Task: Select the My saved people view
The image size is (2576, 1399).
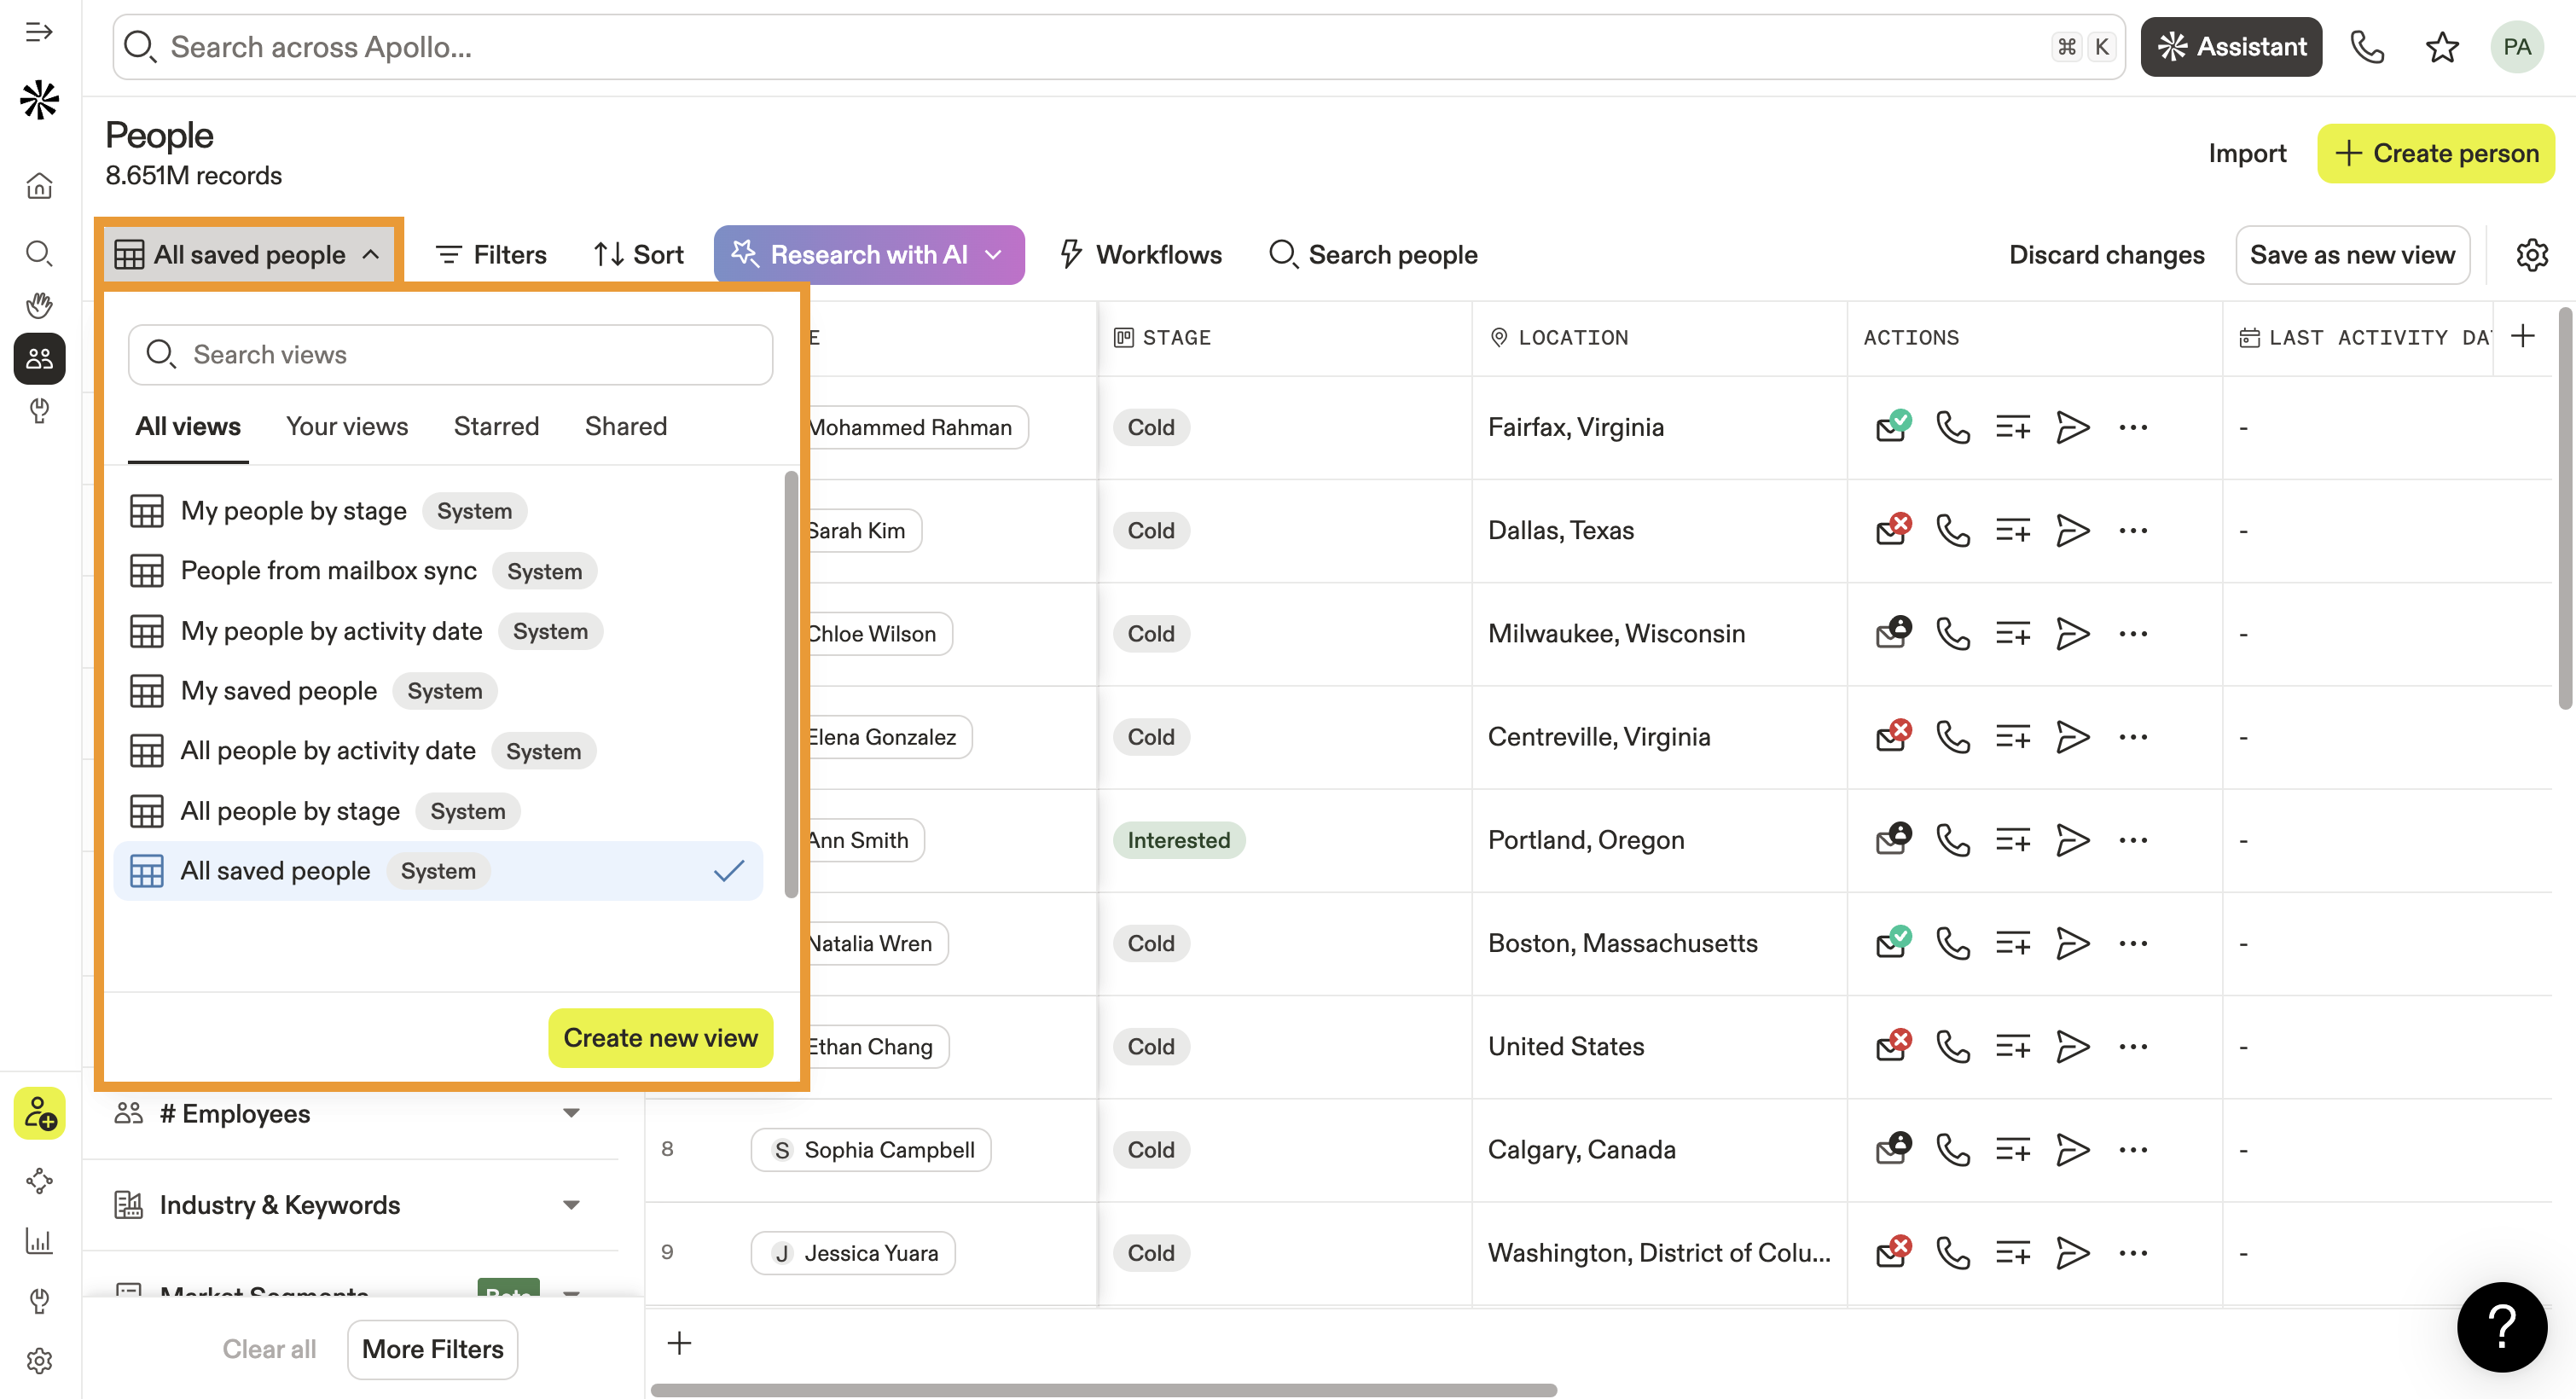Action: point(279,691)
